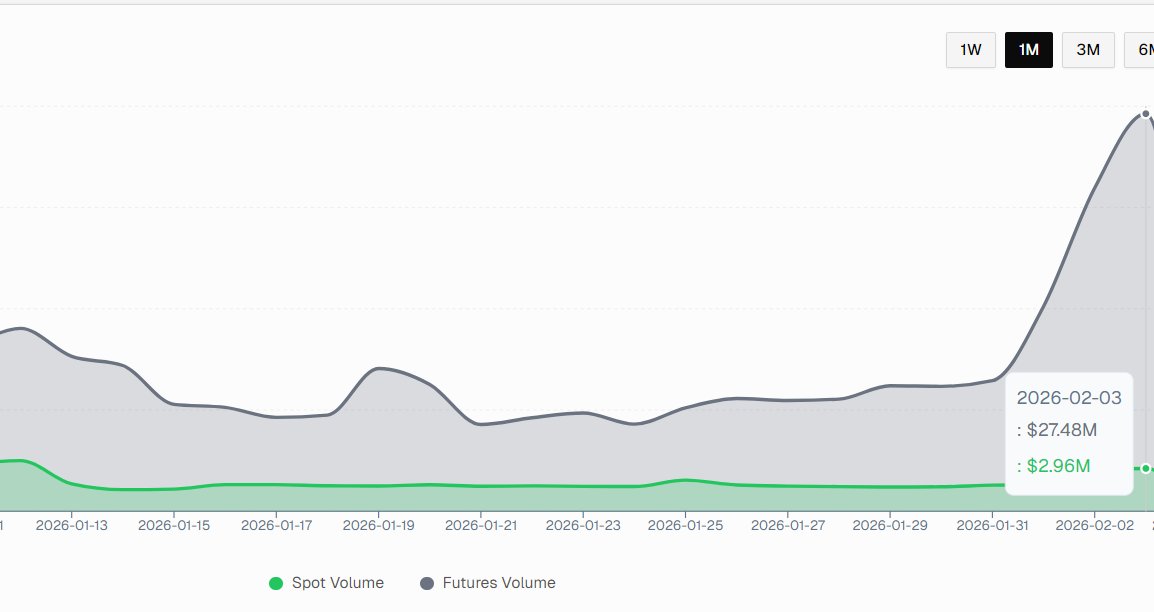Click the gray Futures Volume legend dot
The width and height of the screenshot is (1154, 612).
point(427,583)
